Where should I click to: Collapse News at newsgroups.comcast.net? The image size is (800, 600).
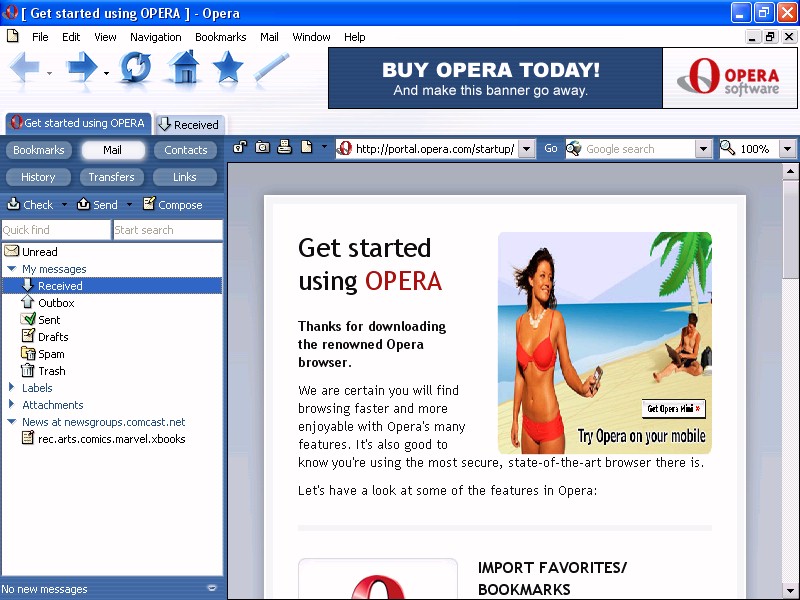(x=12, y=421)
